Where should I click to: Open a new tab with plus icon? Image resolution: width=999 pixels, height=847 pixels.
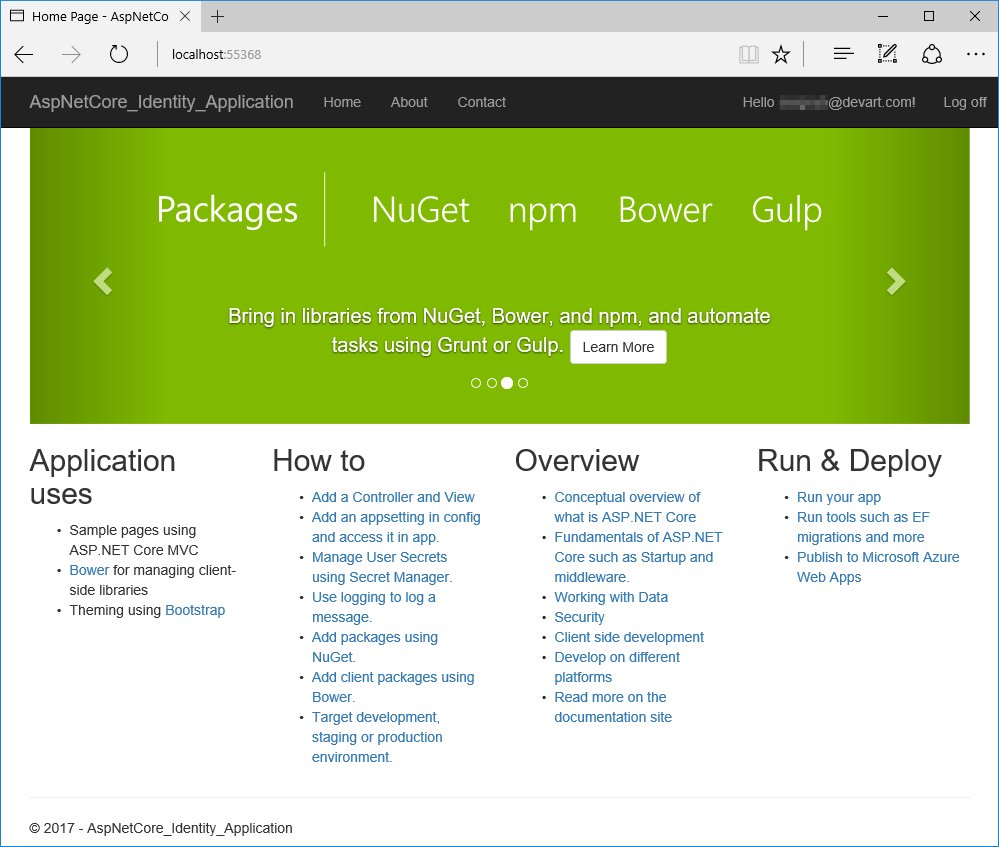click(217, 16)
